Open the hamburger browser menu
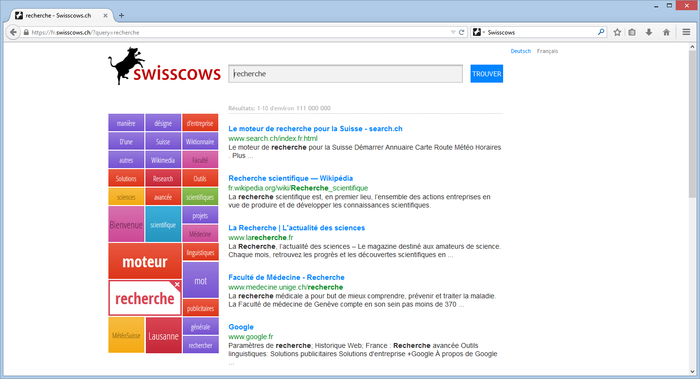Image resolution: width=700 pixels, height=379 pixels. click(x=686, y=32)
